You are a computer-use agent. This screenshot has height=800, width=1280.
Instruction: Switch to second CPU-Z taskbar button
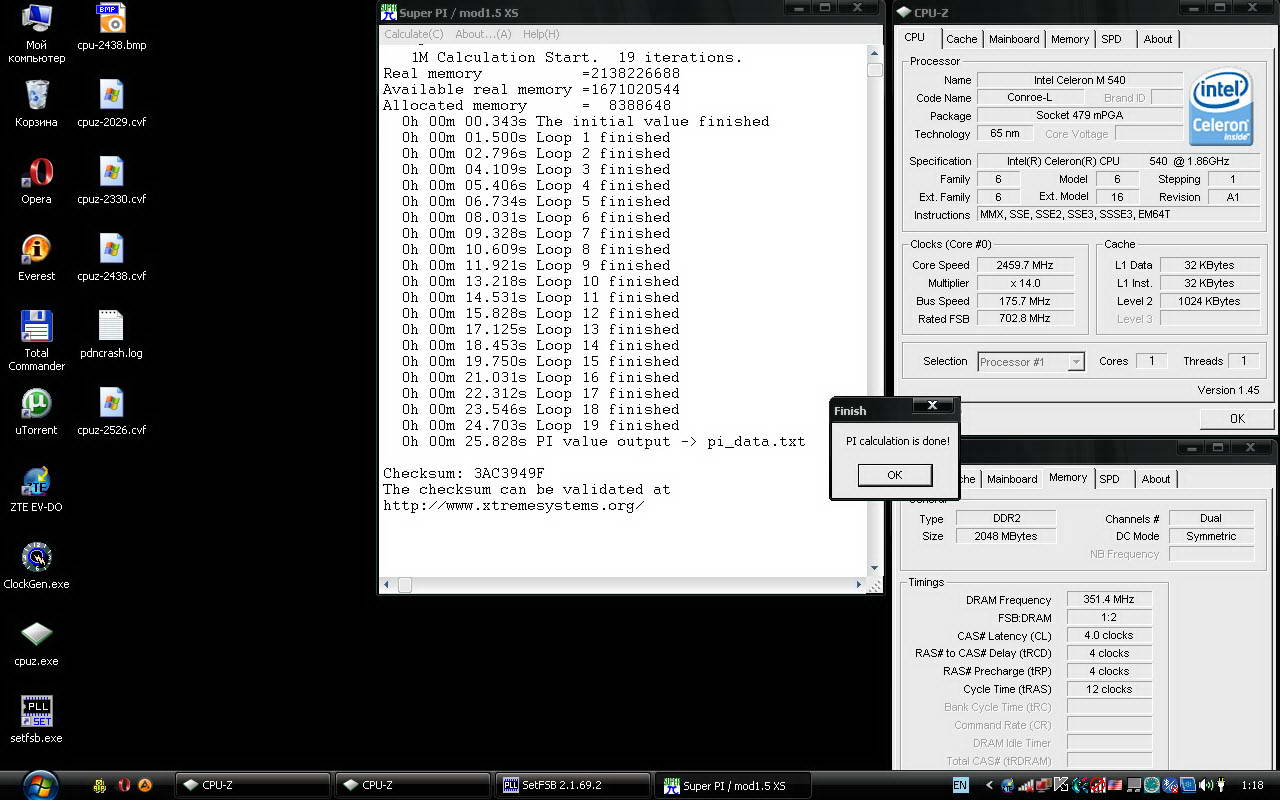413,786
